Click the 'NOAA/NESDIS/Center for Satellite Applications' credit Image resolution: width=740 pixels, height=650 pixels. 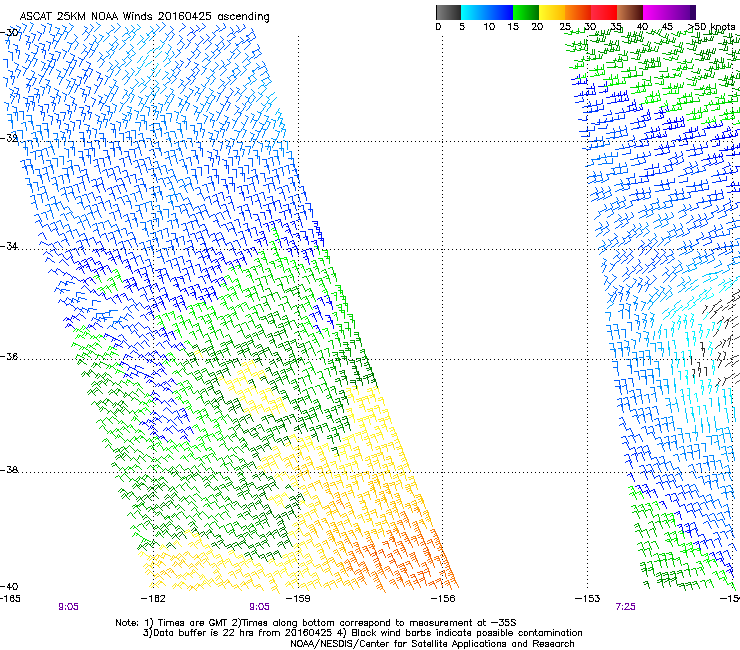pos(432,644)
